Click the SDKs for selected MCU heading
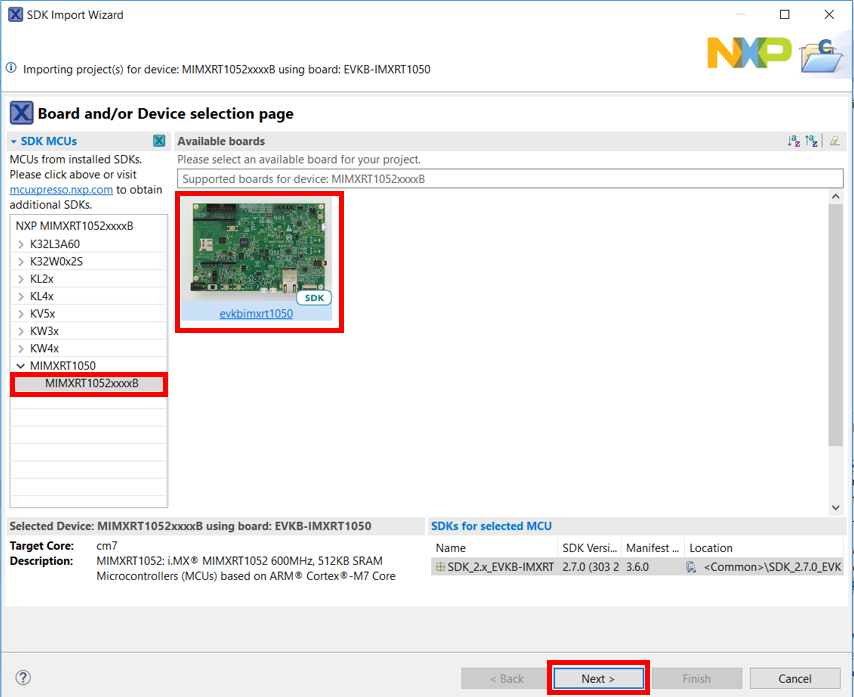 (x=491, y=526)
